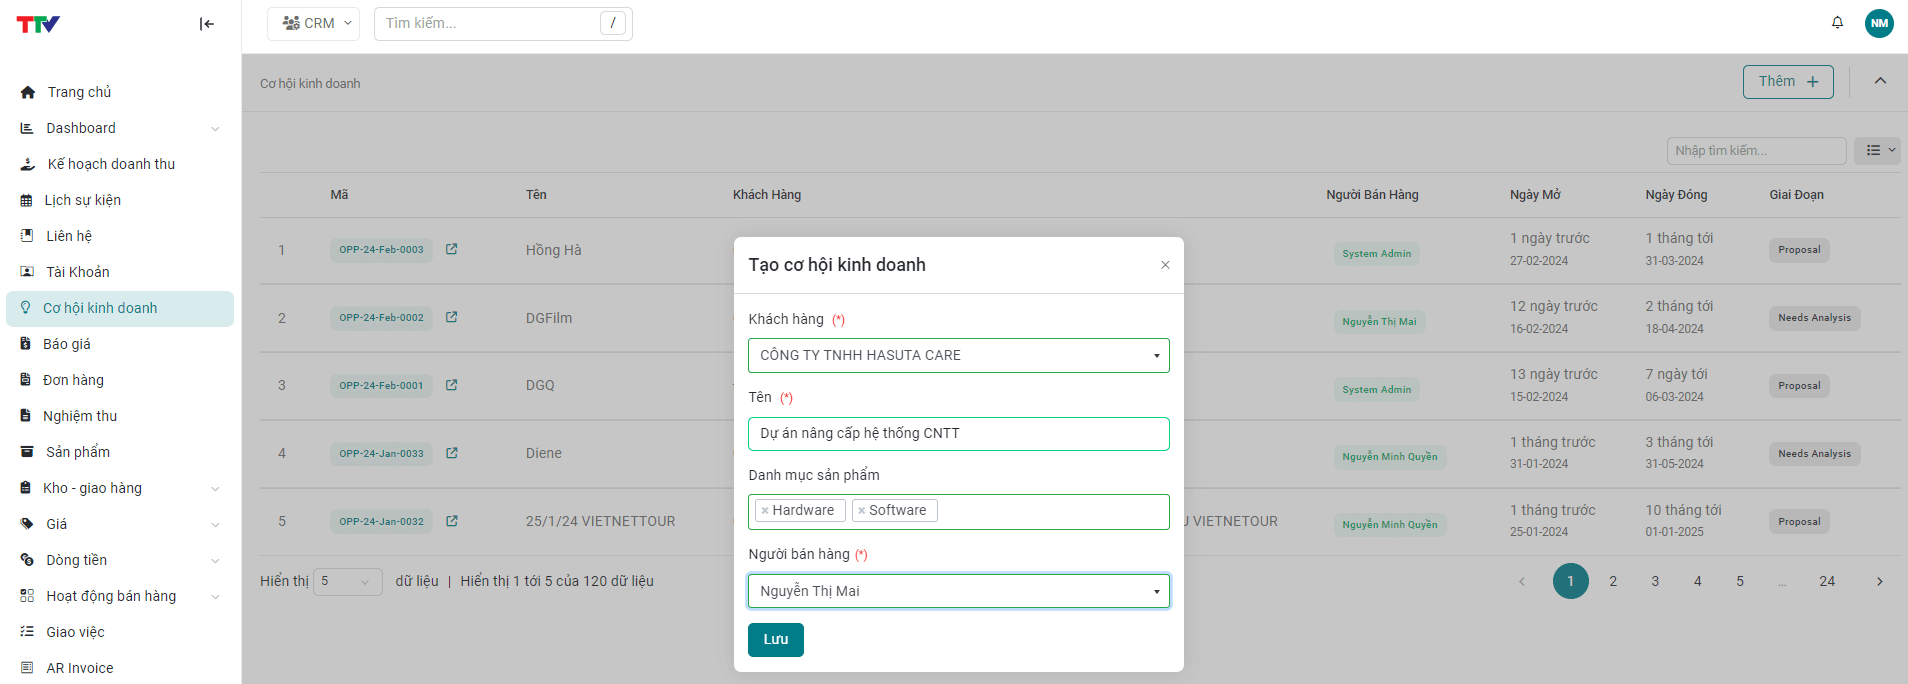Open external link icon for OPP-24-Jan-0033
The width and height of the screenshot is (1908, 684).
(x=451, y=453)
